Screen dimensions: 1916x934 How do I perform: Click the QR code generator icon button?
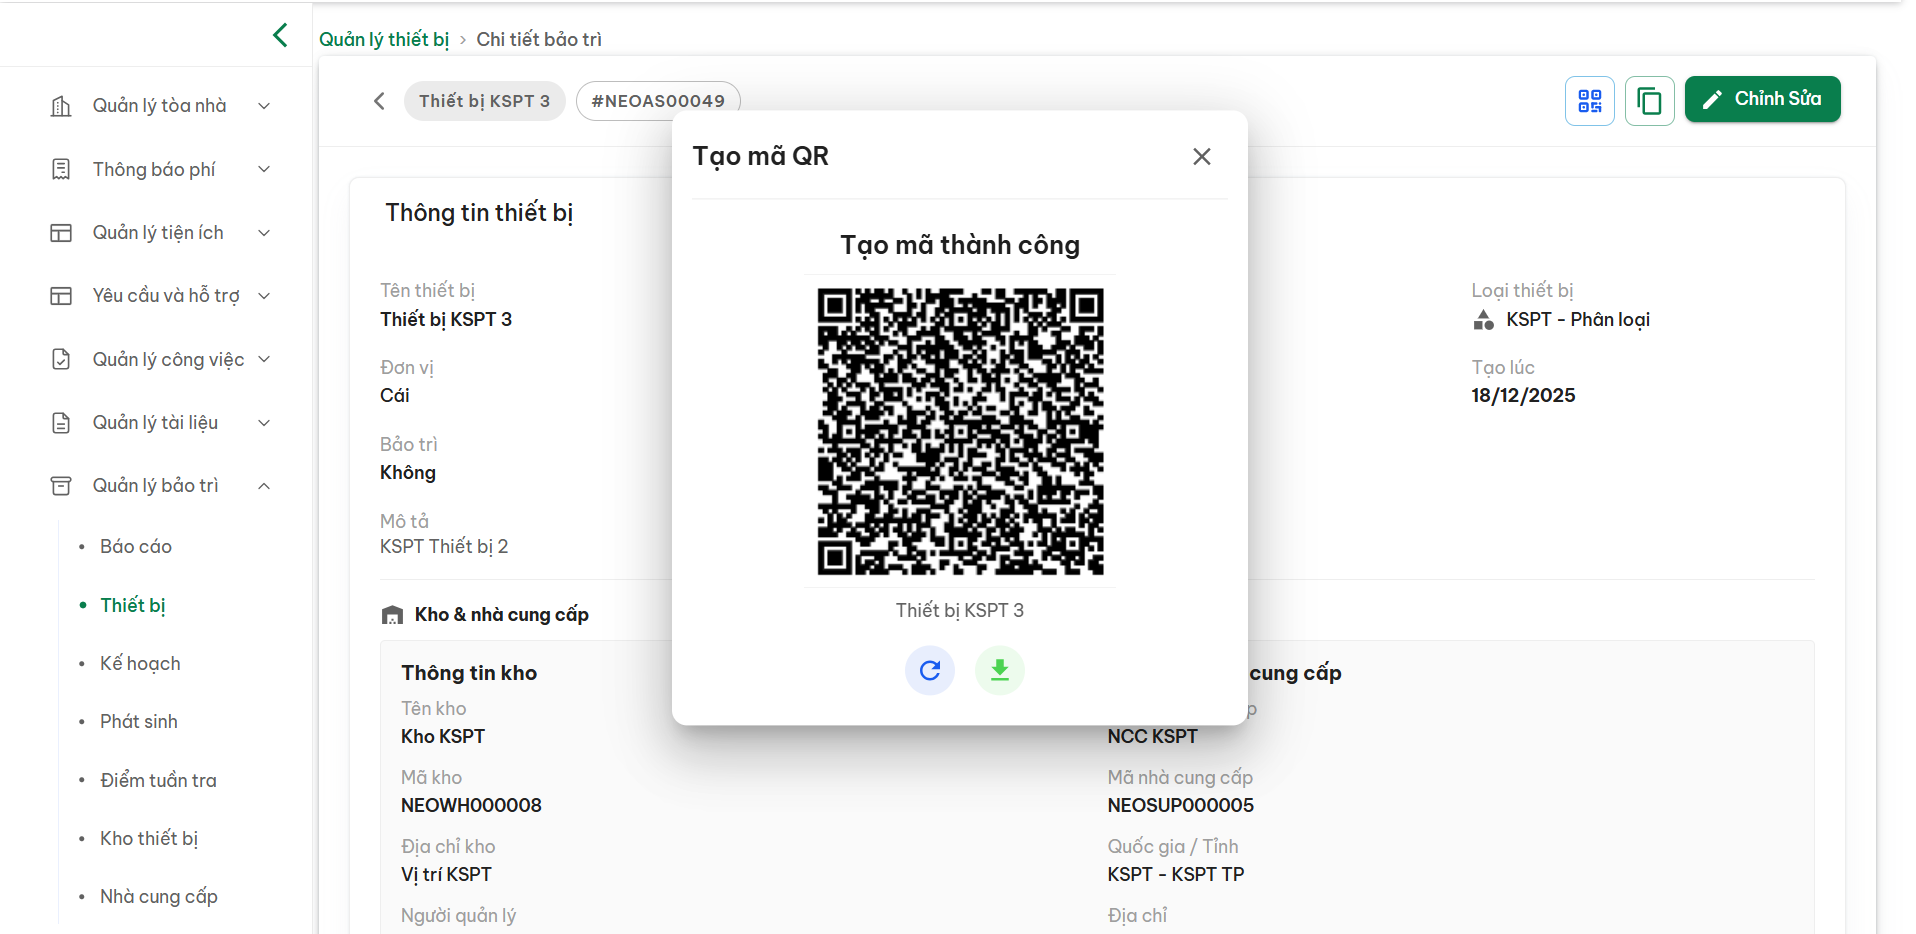click(x=1589, y=101)
